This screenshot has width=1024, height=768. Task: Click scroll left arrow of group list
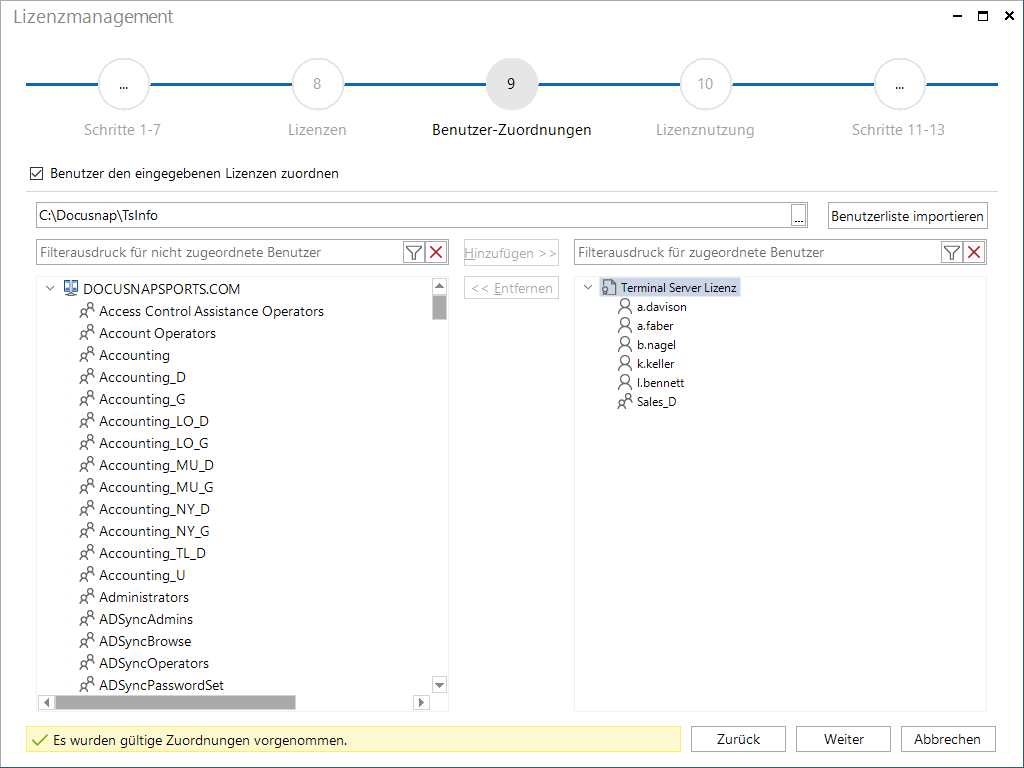pyautogui.click(x=46, y=702)
